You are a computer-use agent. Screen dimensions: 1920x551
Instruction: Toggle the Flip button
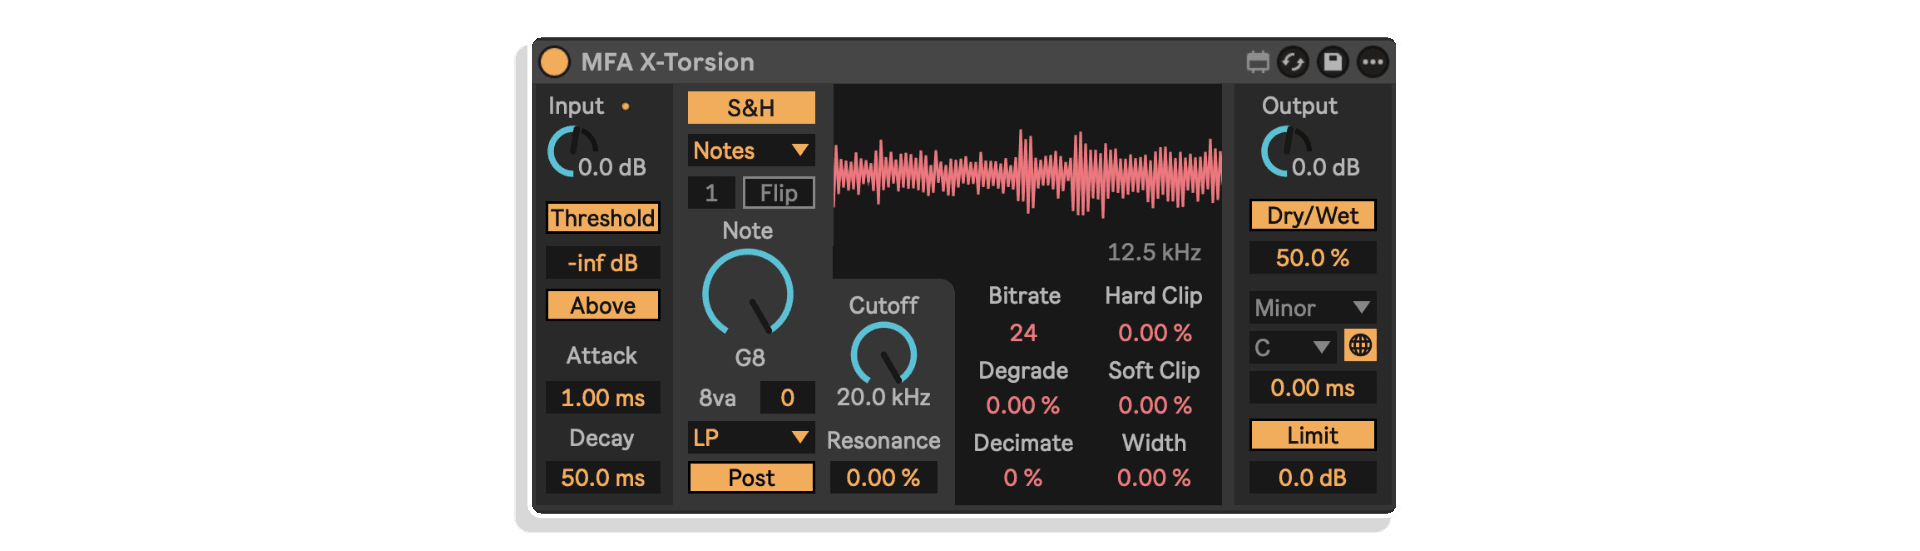tap(779, 193)
